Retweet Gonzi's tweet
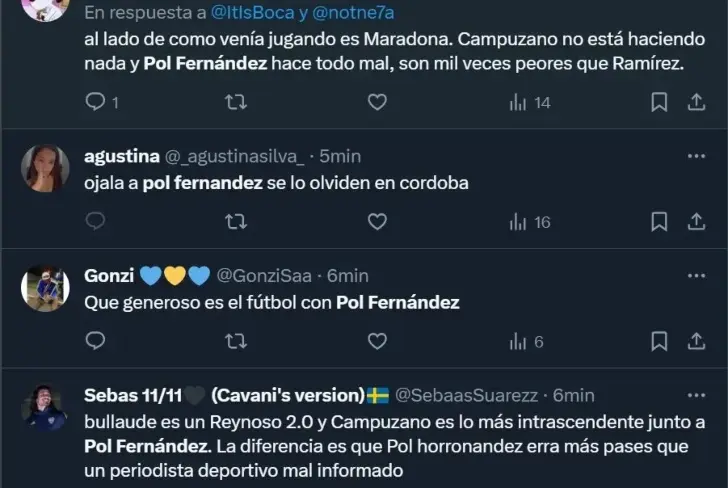This screenshot has width=728, height=488. [x=236, y=342]
